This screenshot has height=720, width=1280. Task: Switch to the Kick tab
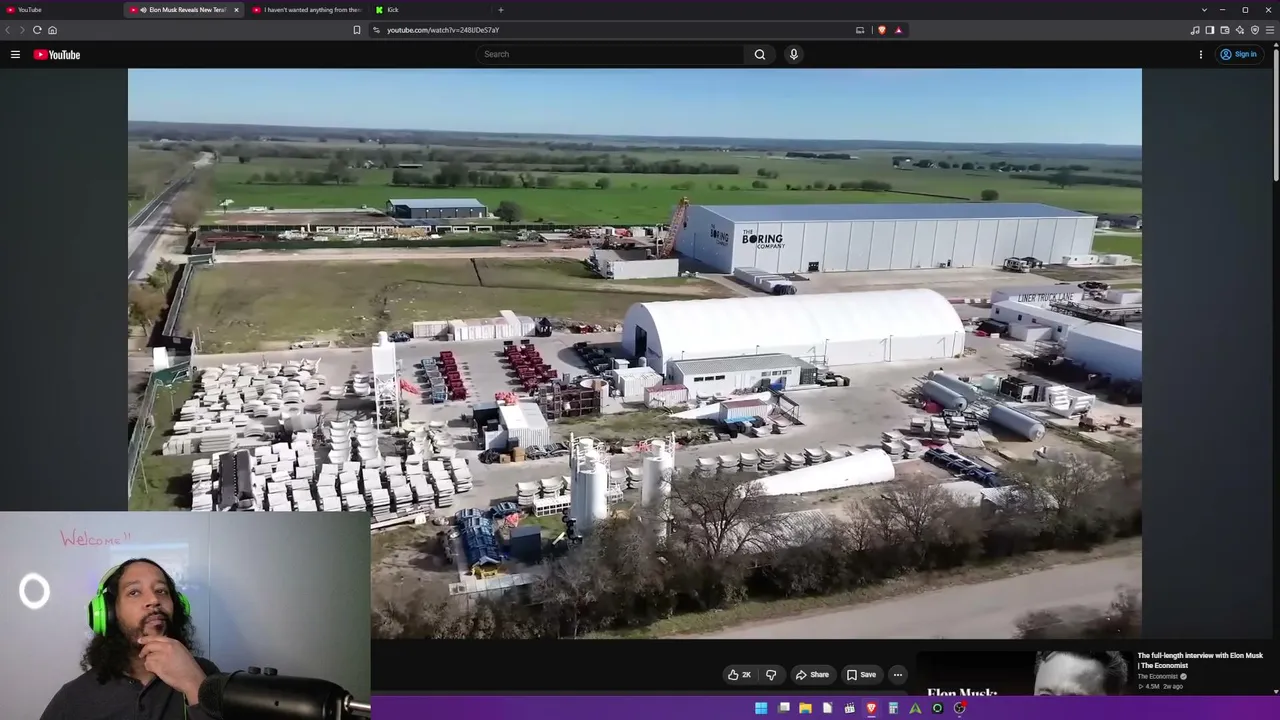pos(430,10)
